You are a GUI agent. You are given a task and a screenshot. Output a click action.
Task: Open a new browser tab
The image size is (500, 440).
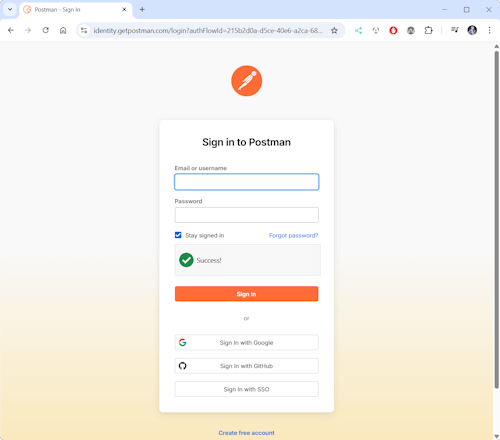(x=142, y=9)
